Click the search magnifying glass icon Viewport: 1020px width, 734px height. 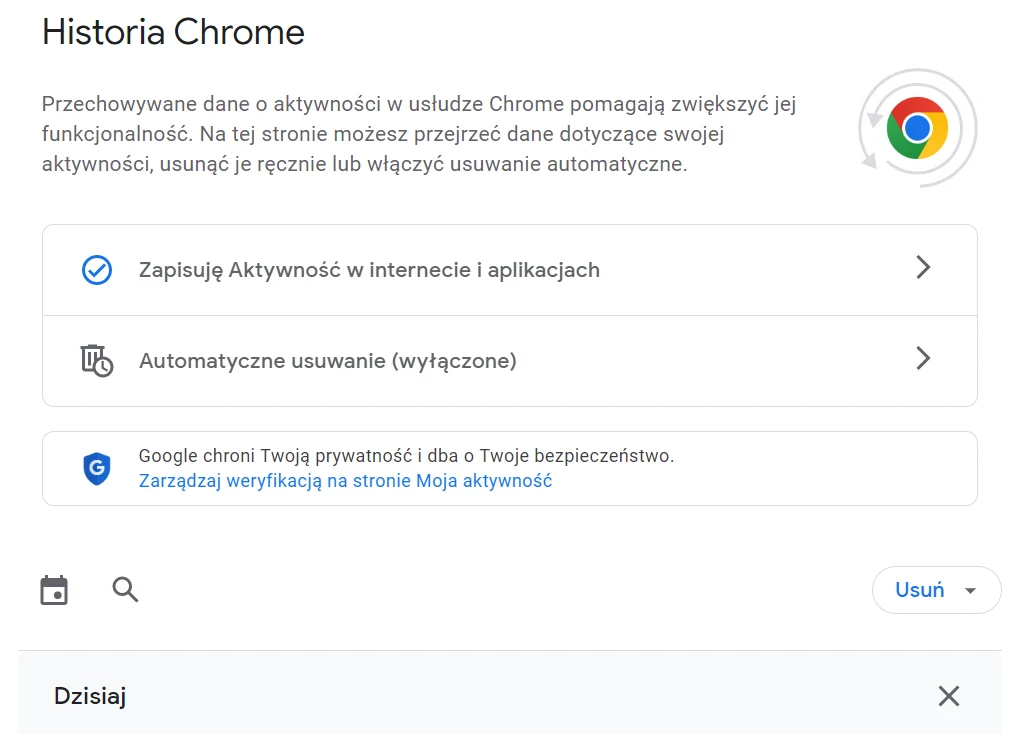(x=125, y=590)
